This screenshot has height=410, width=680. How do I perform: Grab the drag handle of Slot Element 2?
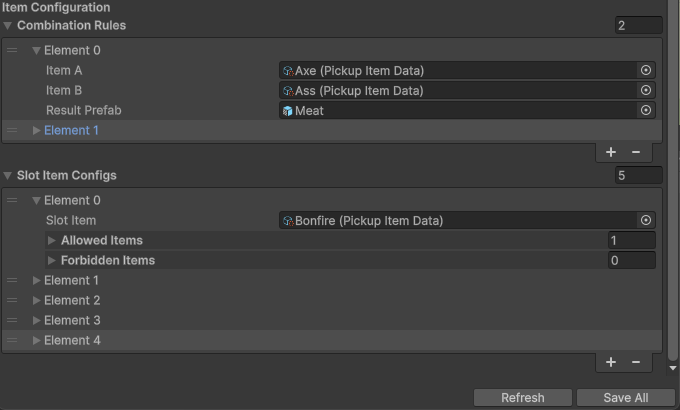tap(12, 300)
